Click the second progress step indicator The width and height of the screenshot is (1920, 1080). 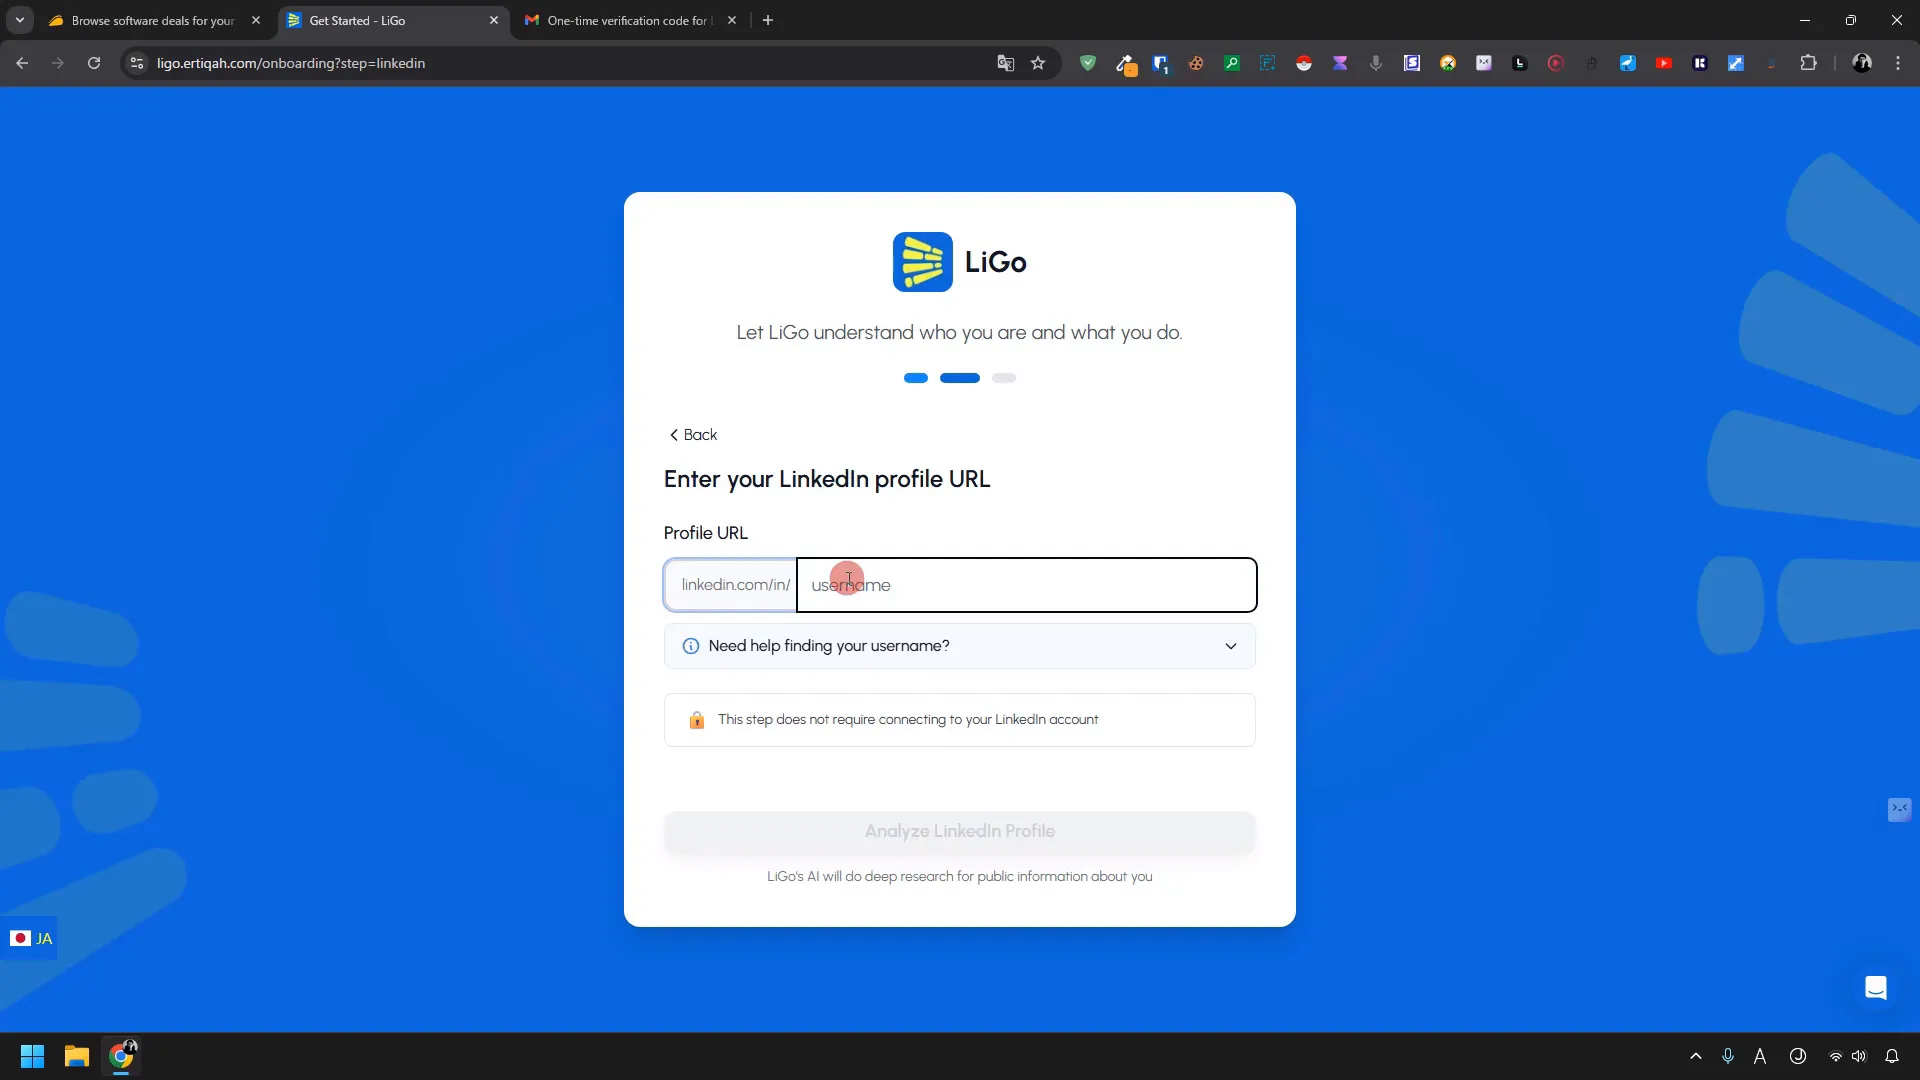960,378
